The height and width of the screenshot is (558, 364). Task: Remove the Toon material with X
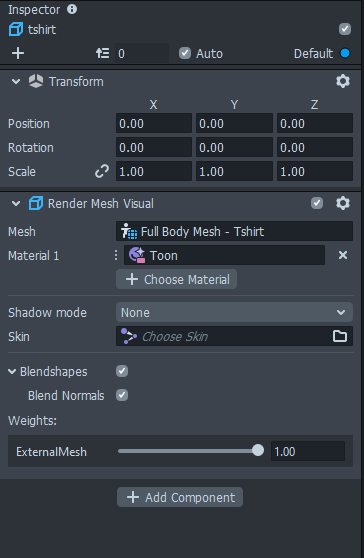(x=343, y=255)
